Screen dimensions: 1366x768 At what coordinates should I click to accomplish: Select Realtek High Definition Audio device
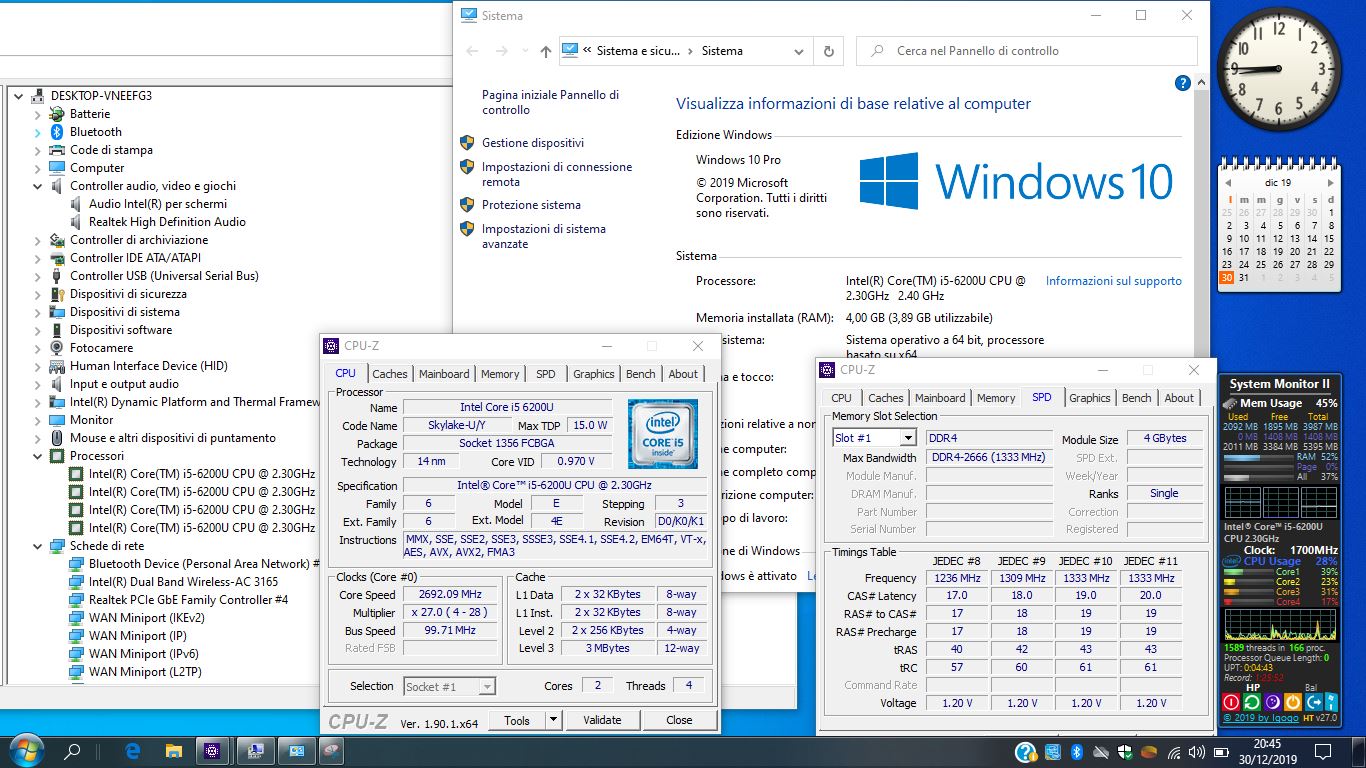pos(167,222)
